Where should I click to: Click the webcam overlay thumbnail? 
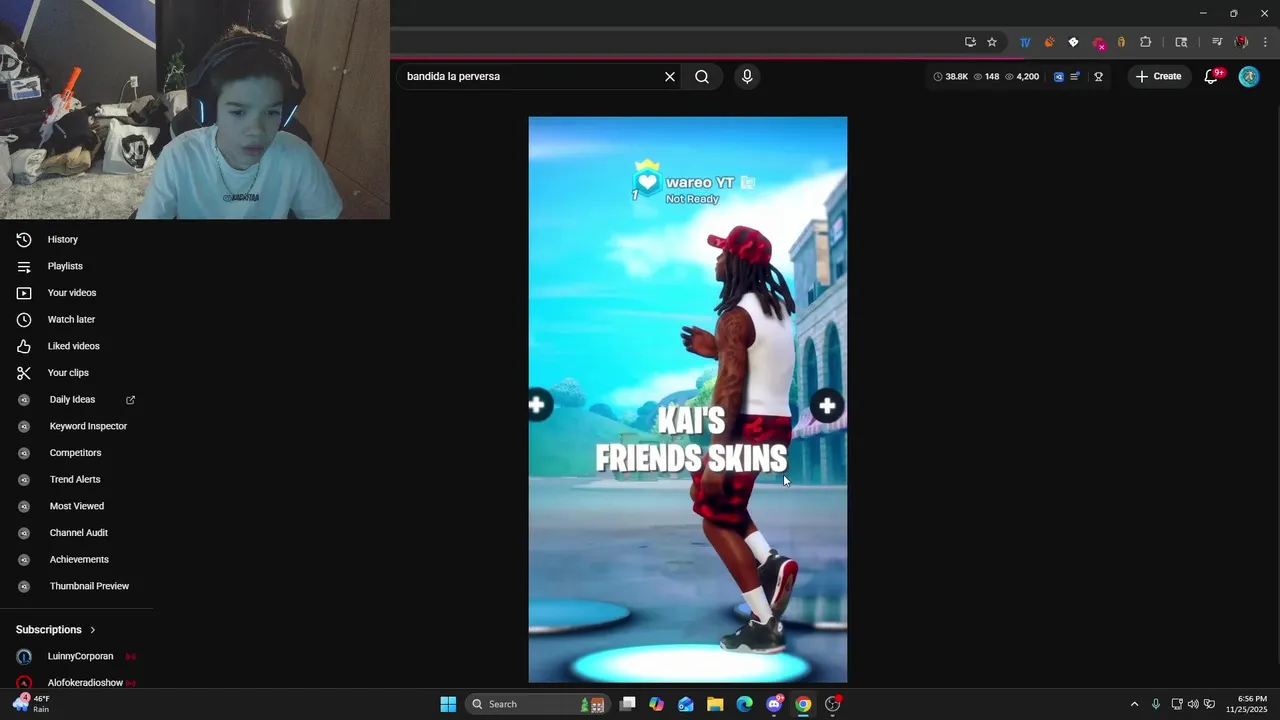pos(195,109)
